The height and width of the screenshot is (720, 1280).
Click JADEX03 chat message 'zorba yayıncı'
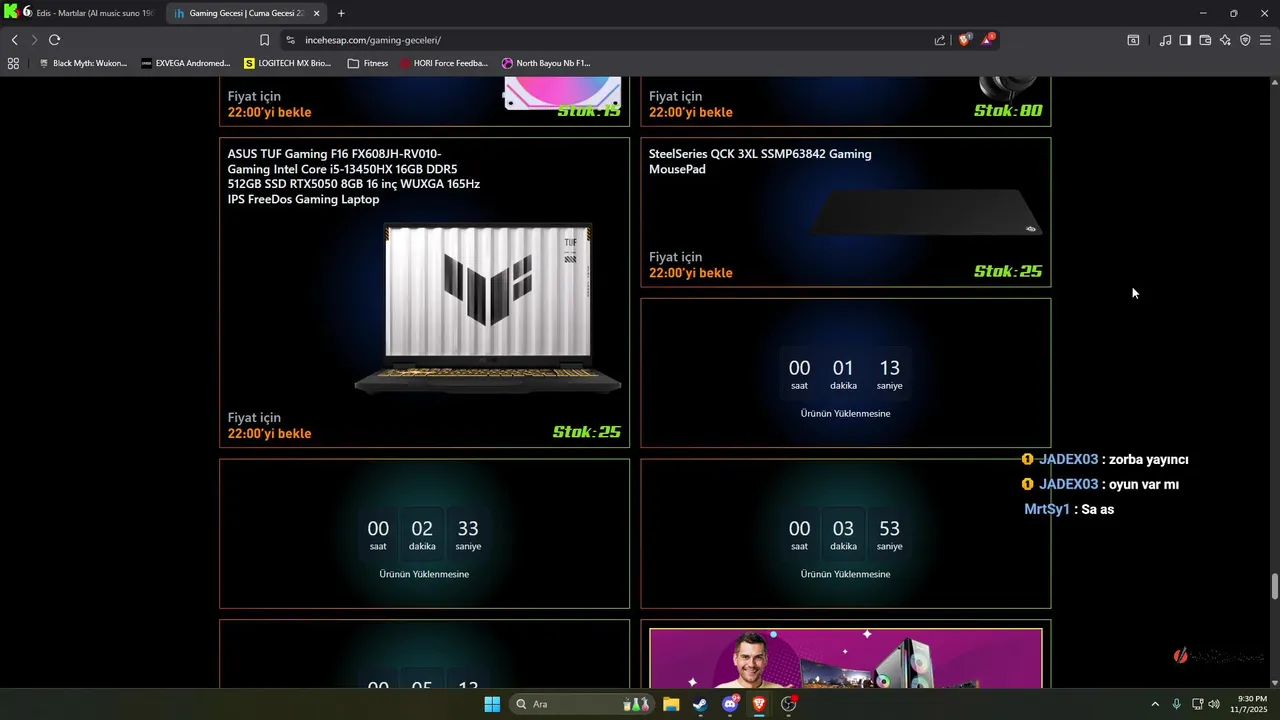tap(1105, 459)
